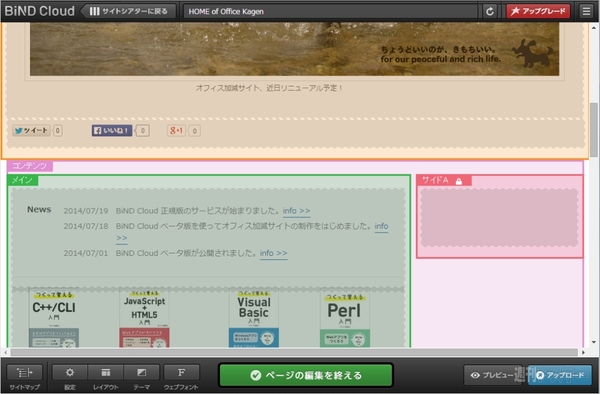Click the empty Side A block
The height and width of the screenshot is (394, 600).
(x=499, y=217)
